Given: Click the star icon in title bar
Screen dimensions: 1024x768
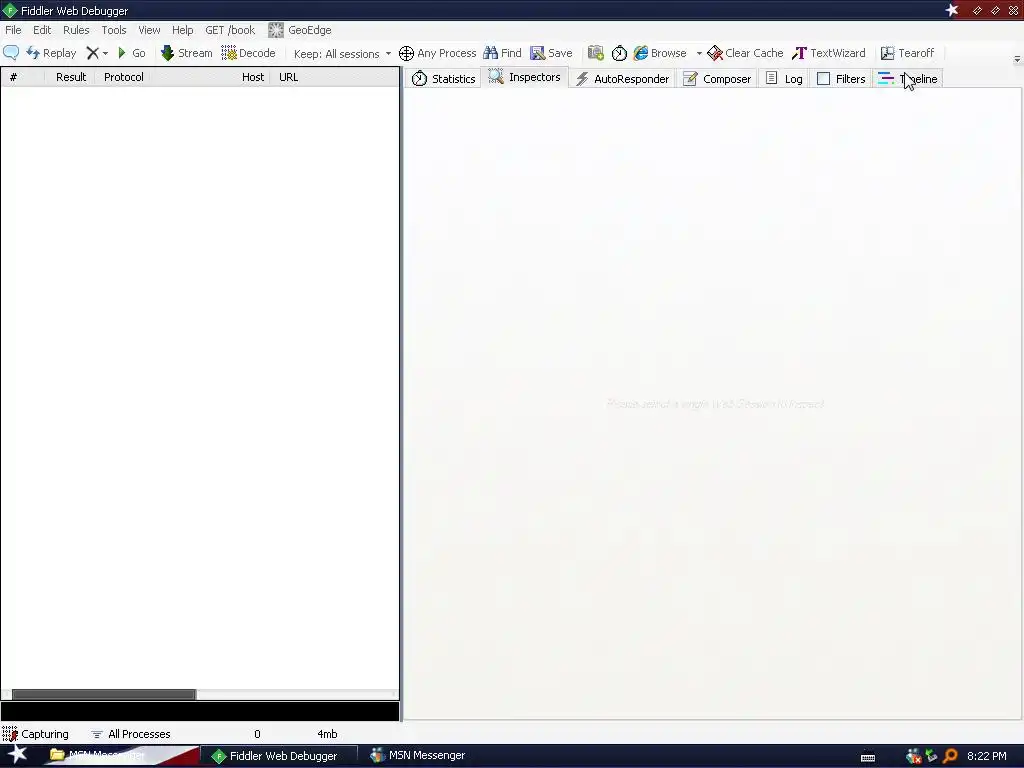Looking at the screenshot, I should pos(952,10).
